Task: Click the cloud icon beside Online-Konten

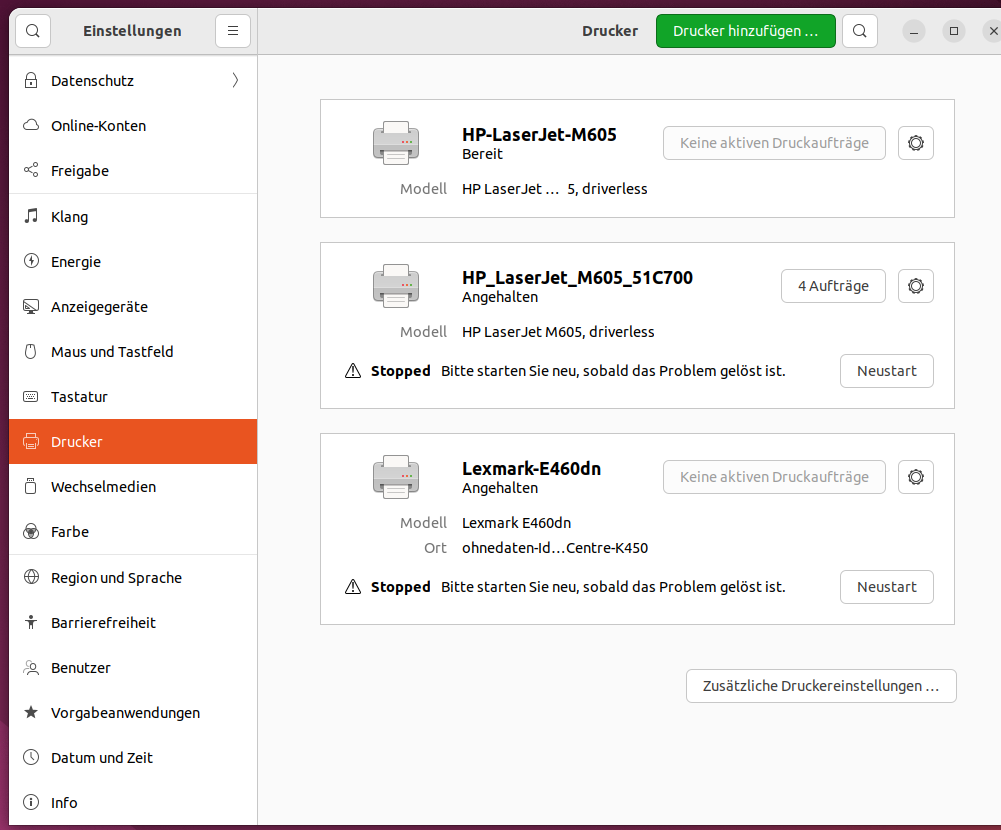Action: click(x=31, y=126)
